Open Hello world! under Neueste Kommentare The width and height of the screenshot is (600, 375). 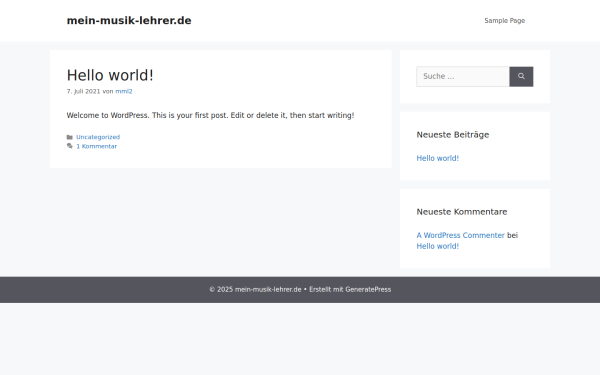tap(437, 246)
